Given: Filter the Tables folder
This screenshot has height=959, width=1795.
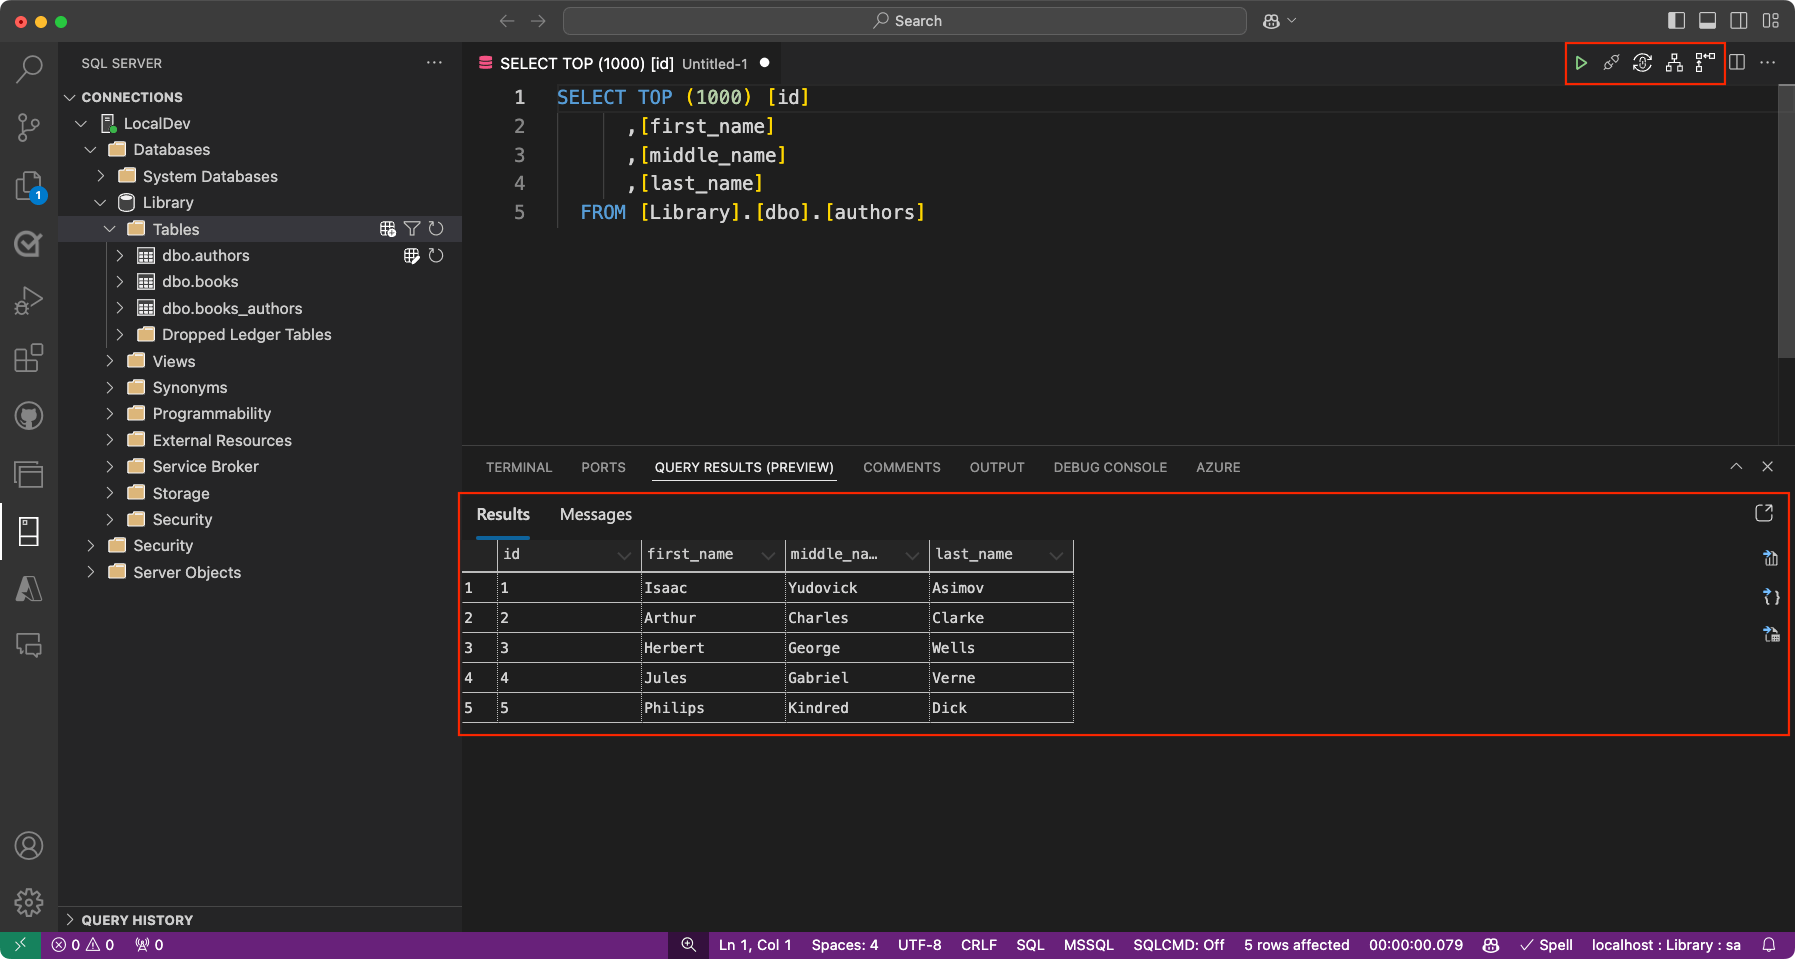Looking at the screenshot, I should click(412, 229).
